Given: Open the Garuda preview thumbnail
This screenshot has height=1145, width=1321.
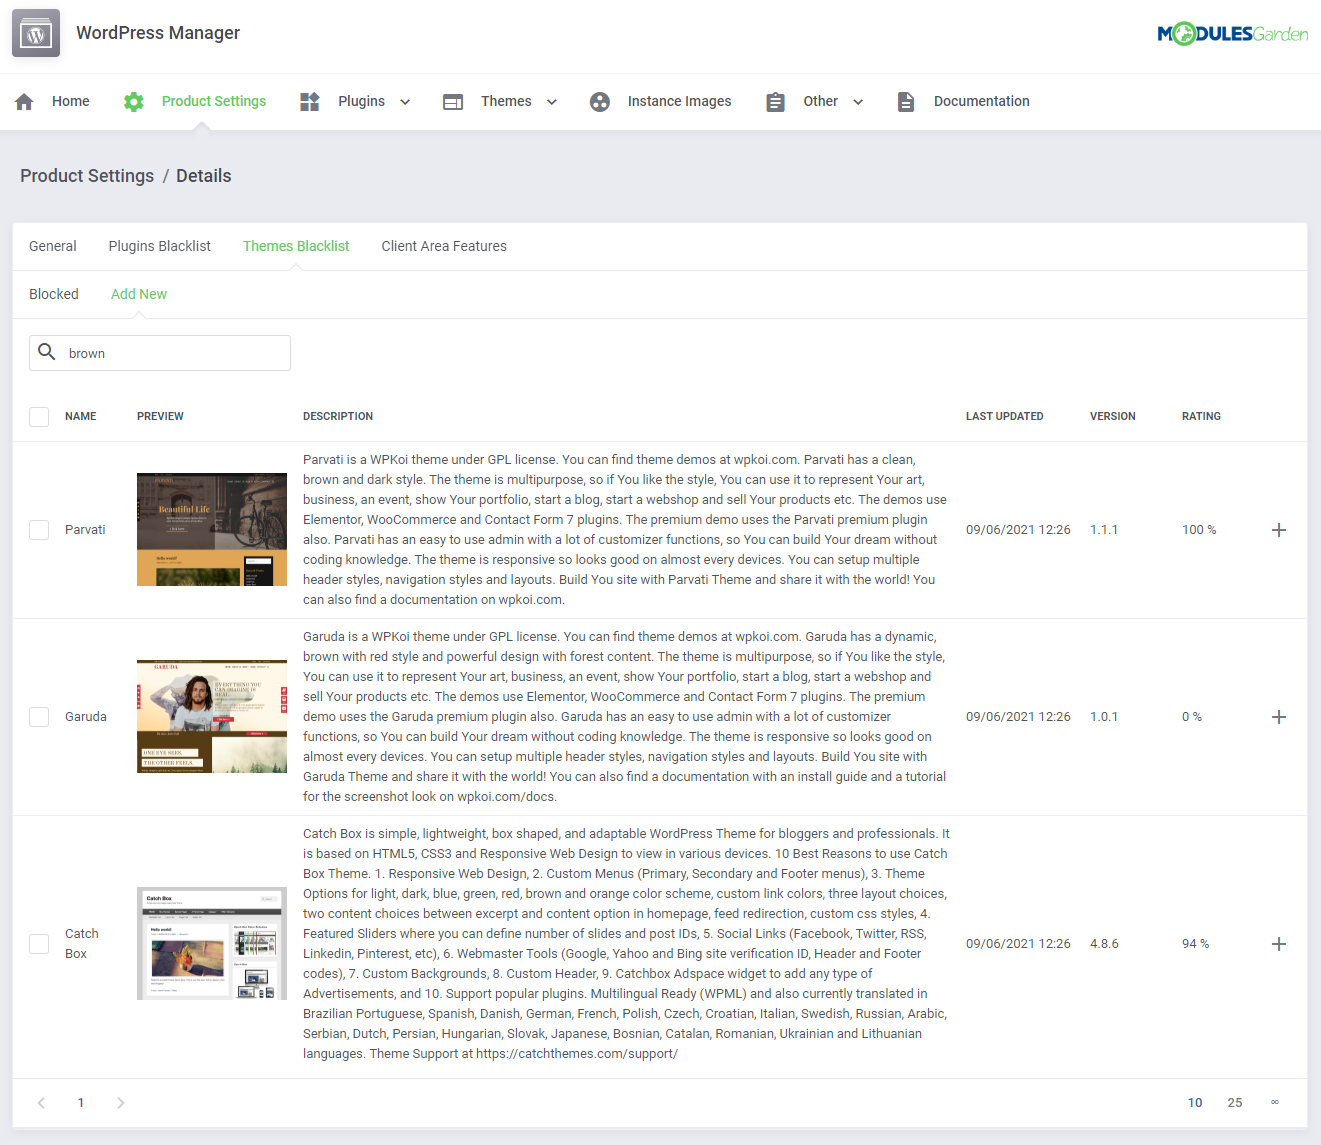Looking at the screenshot, I should click(212, 717).
